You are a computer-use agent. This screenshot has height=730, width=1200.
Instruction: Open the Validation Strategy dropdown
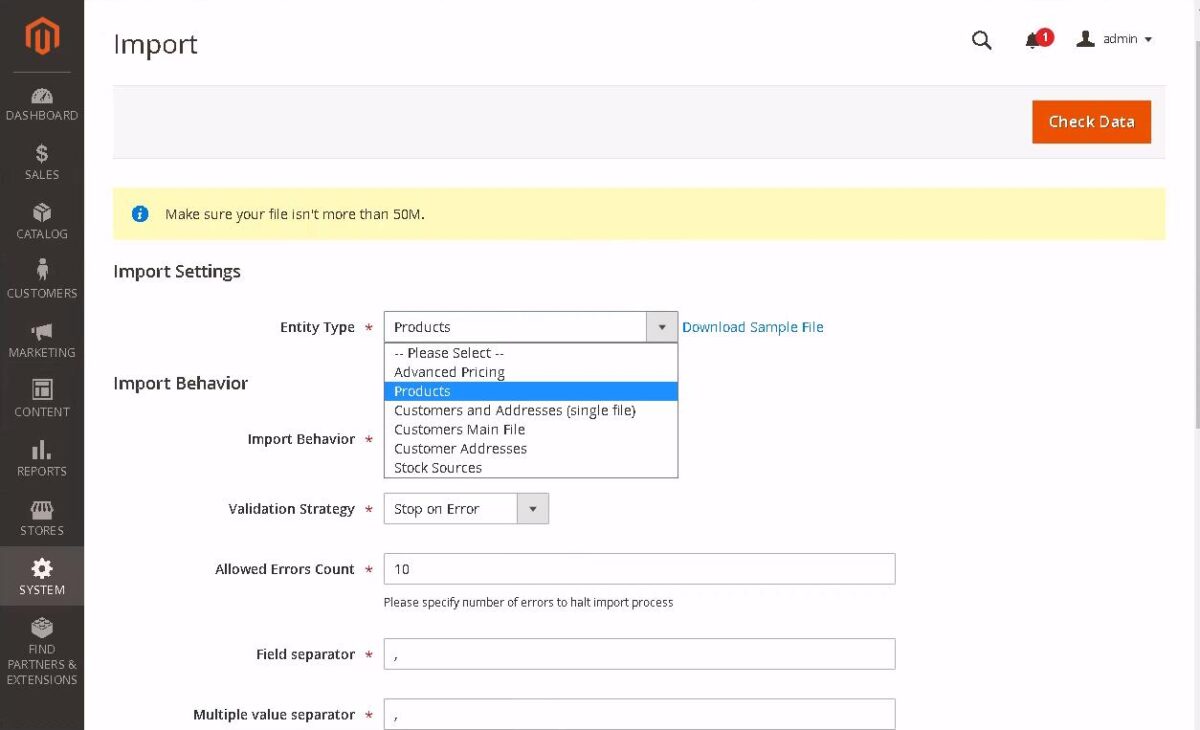click(x=466, y=509)
